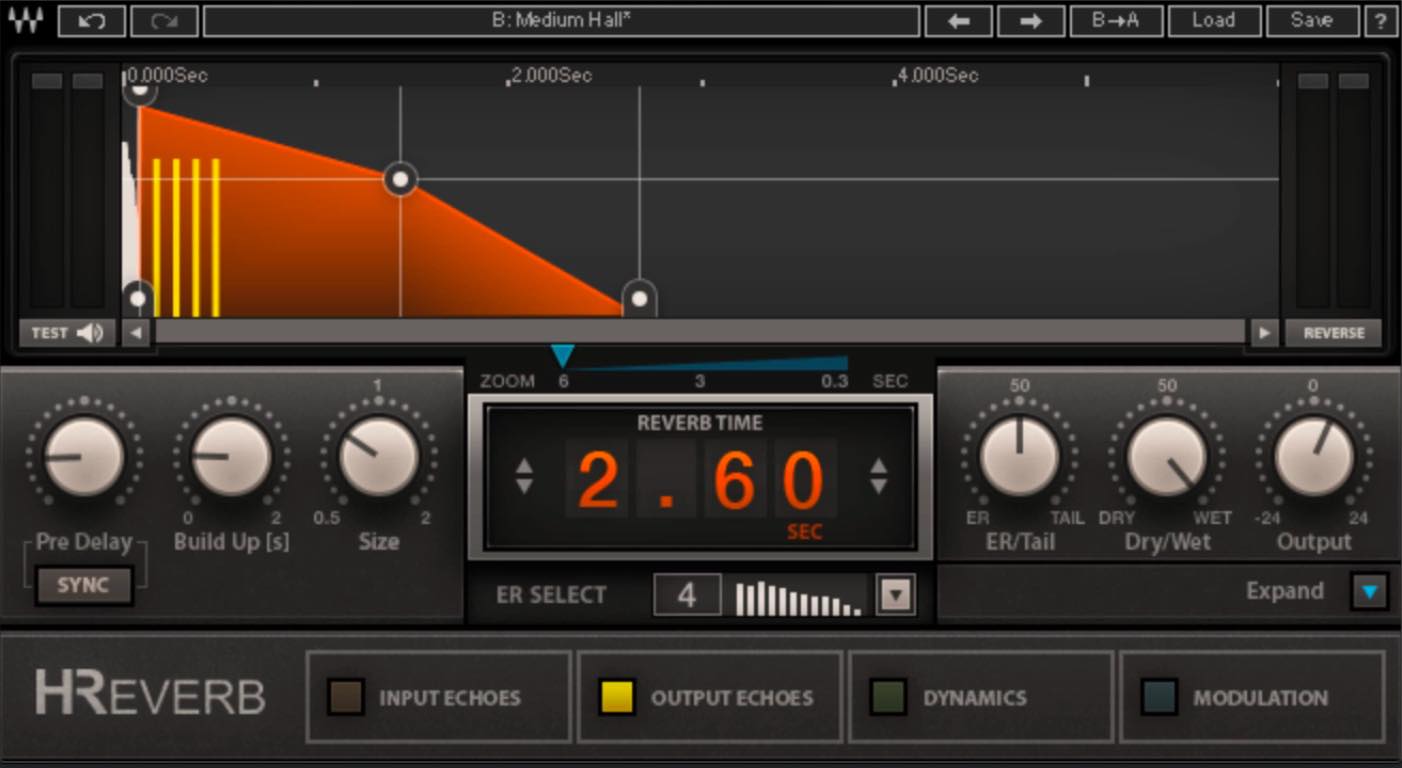Click the Pre Delay knob
Viewport: 1402px width, 768px height.
[x=84, y=456]
